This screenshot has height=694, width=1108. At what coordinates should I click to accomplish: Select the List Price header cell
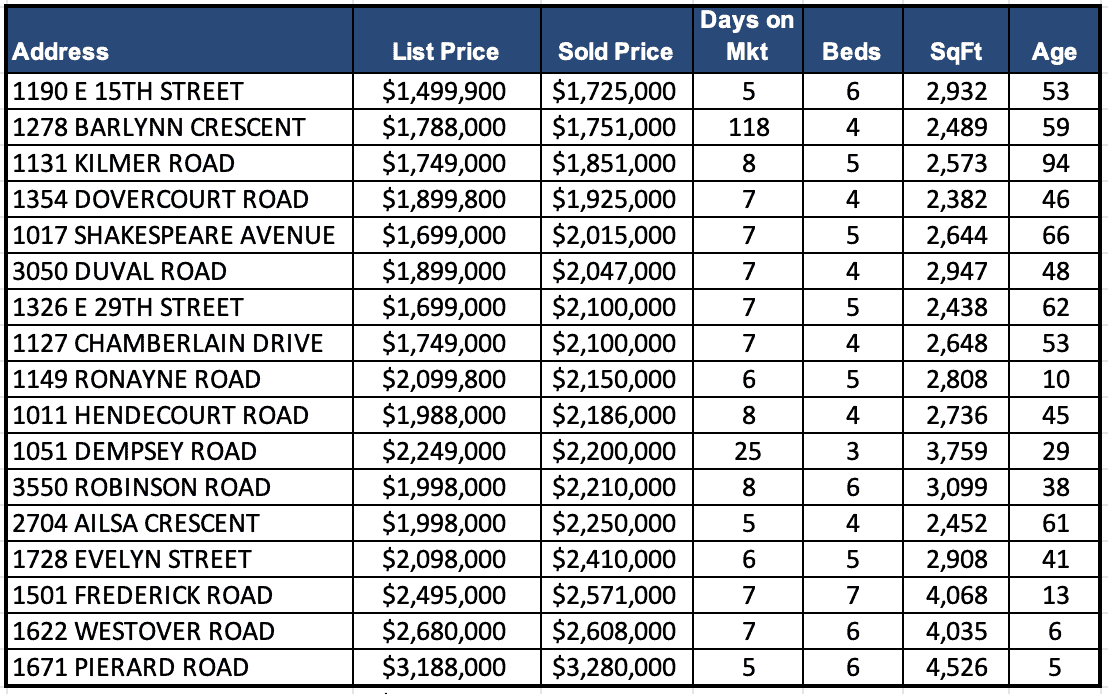click(445, 52)
